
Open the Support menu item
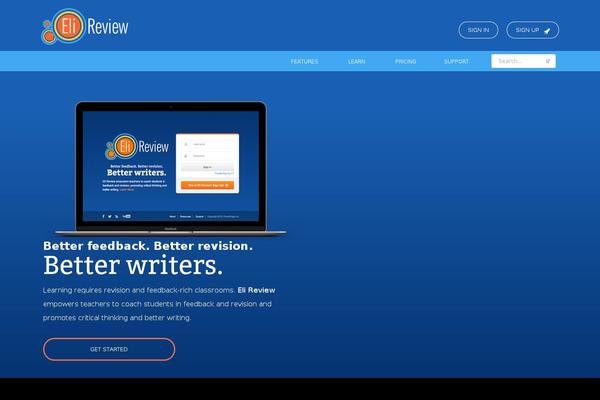[x=456, y=61]
